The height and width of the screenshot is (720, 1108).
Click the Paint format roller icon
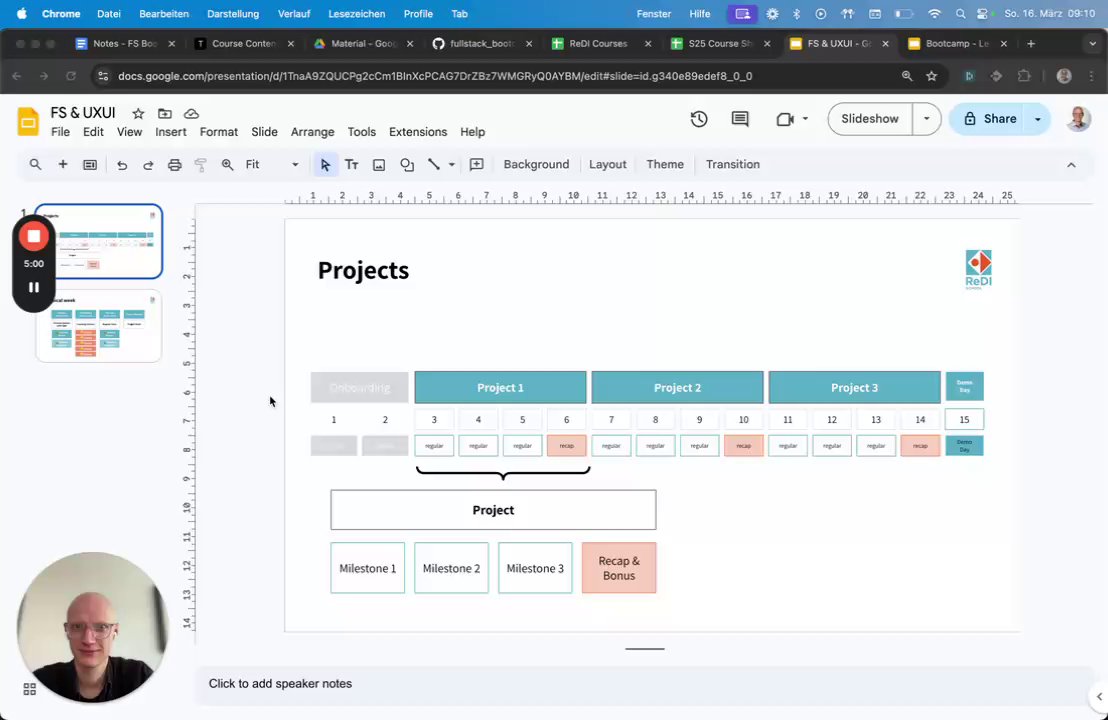[201, 165]
